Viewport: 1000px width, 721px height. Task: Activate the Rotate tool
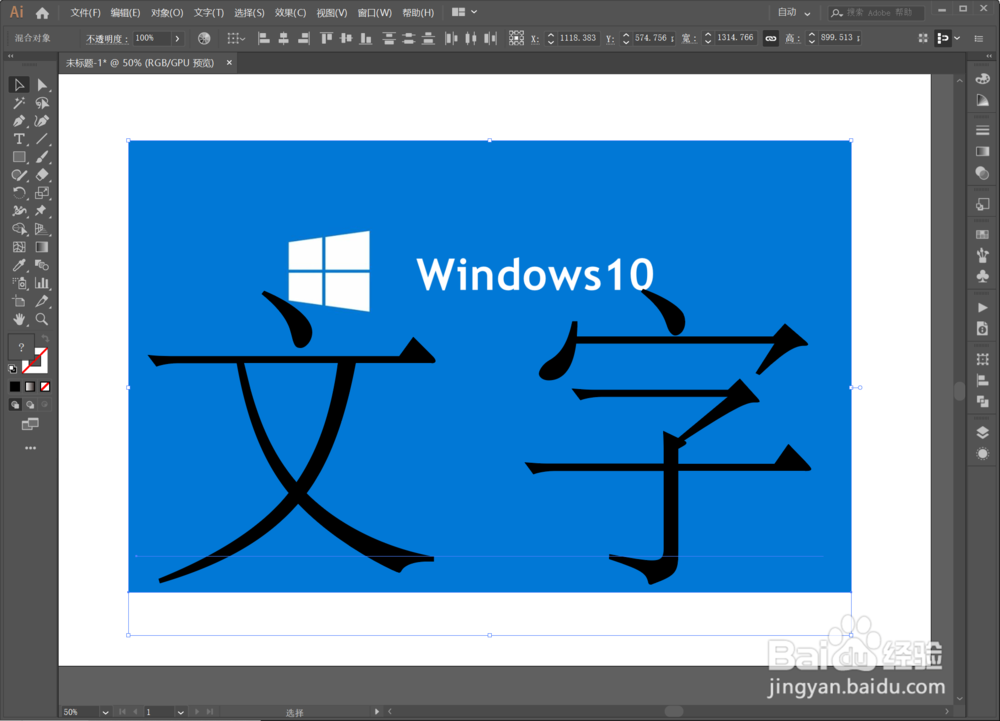click(18, 193)
